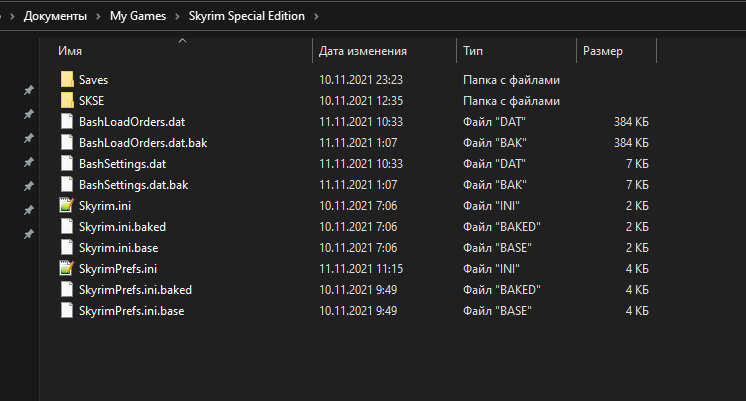Sort files by the Имя column

70,50
